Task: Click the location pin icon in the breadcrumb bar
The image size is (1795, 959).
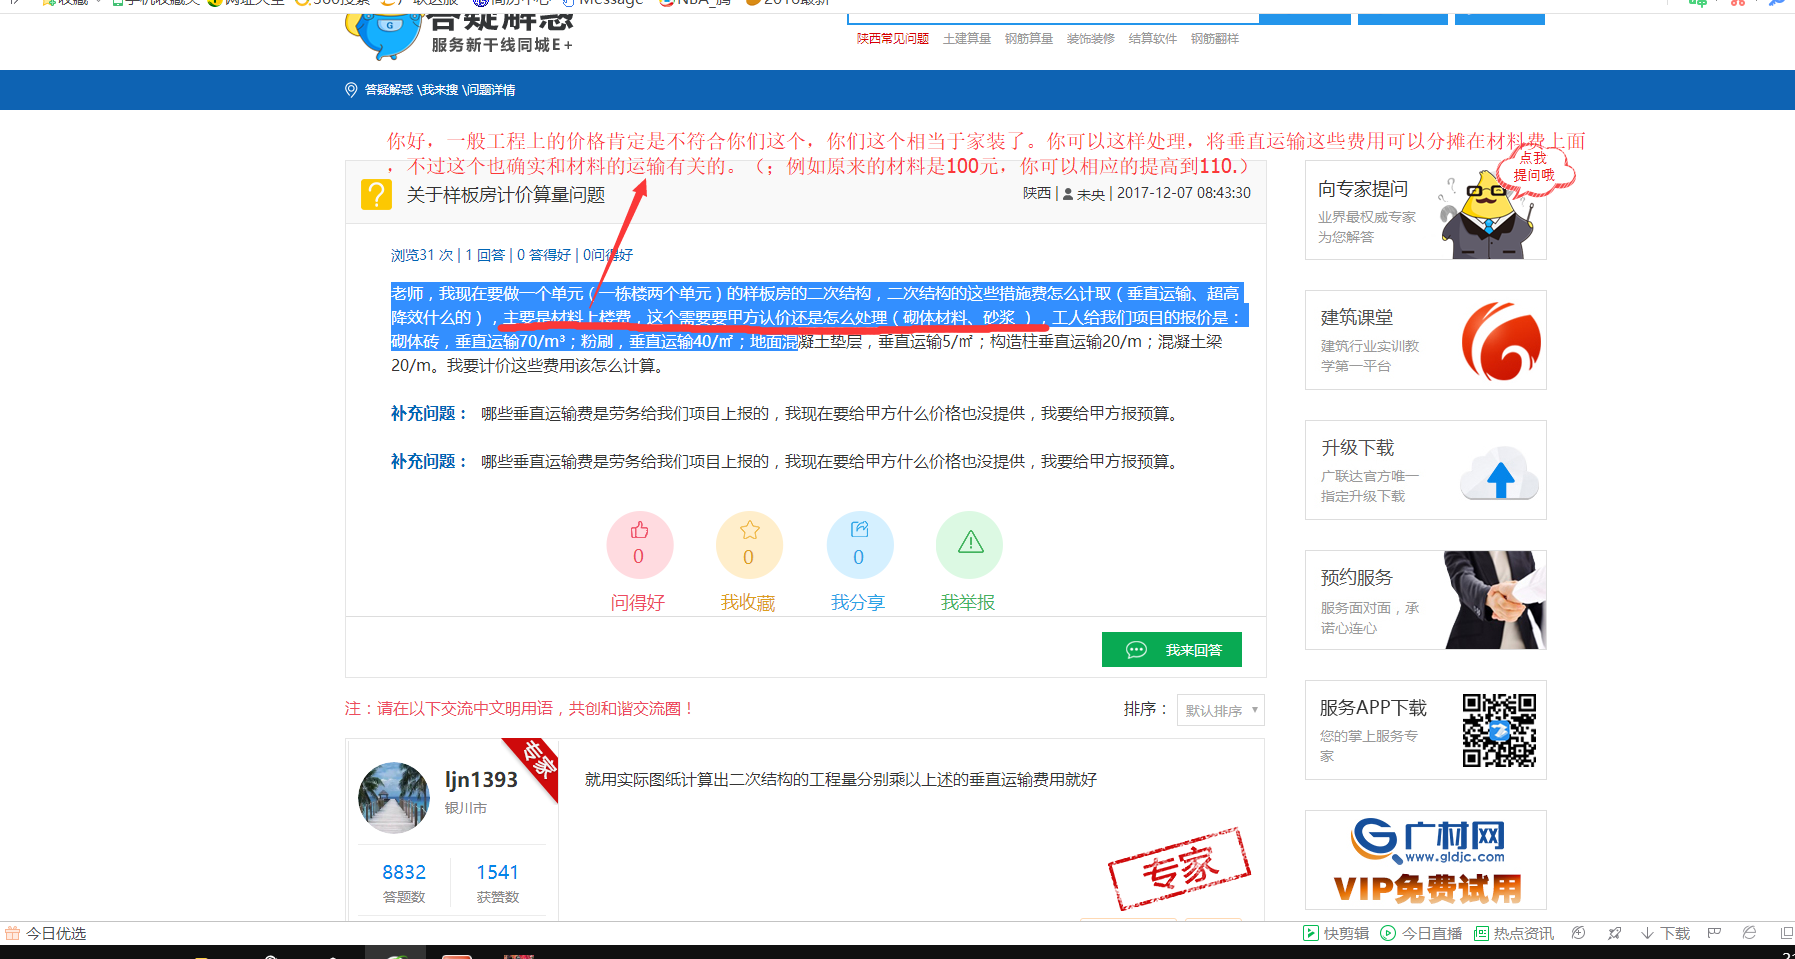Action: 351,90
